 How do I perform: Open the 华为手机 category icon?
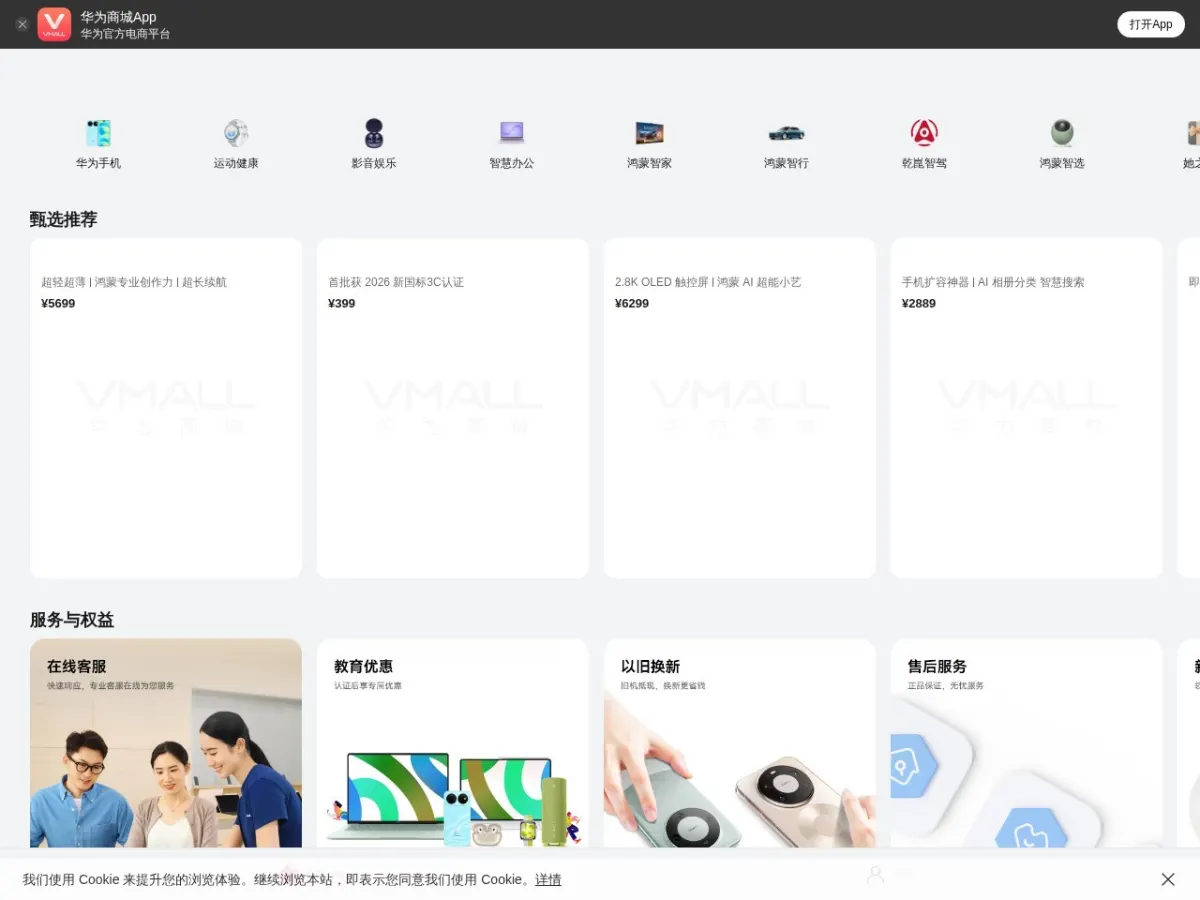pos(98,133)
